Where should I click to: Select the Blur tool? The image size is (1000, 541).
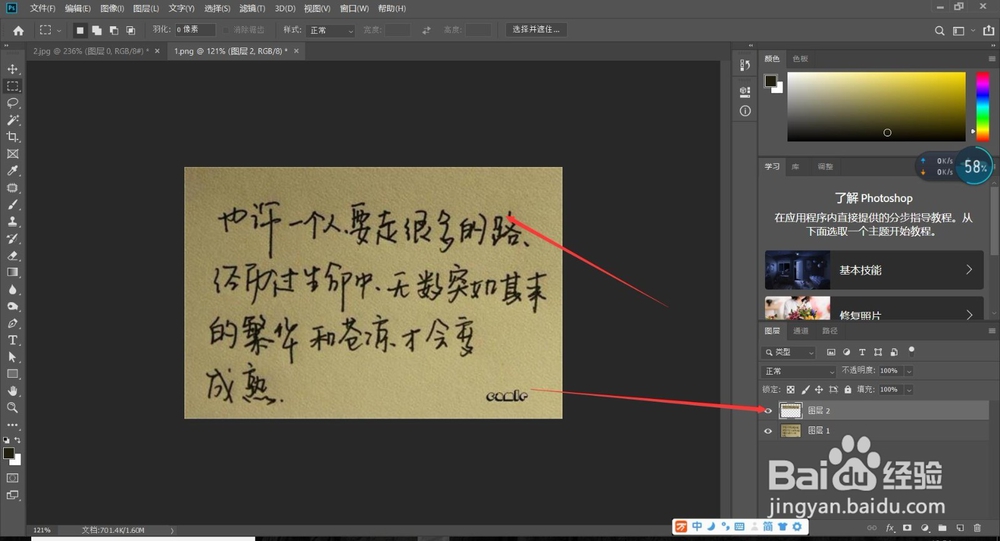[x=13, y=289]
